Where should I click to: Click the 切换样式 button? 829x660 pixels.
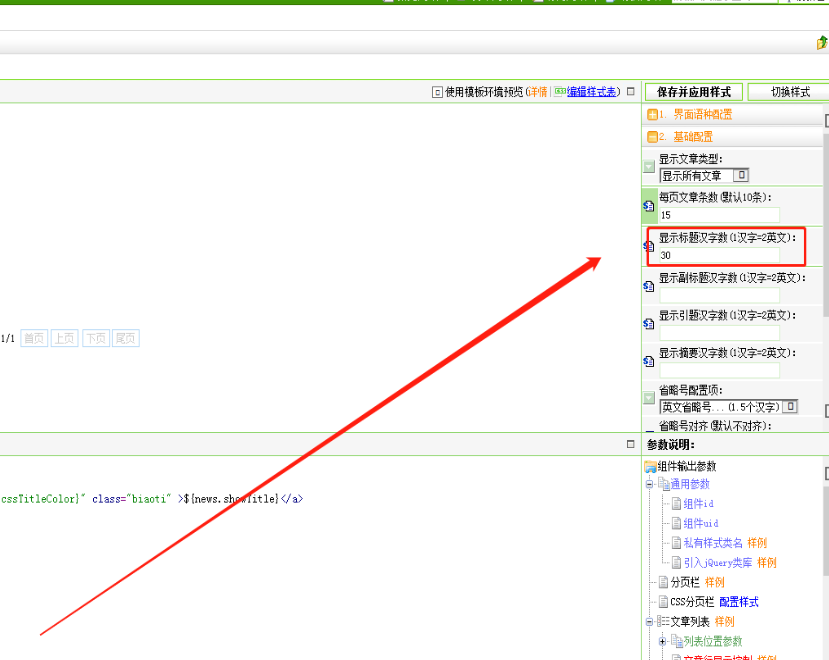pos(789,92)
